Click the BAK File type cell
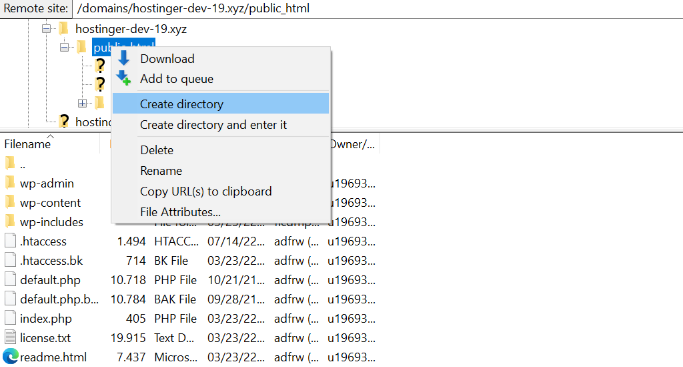The height and width of the screenshot is (367, 683). click(x=175, y=299)
